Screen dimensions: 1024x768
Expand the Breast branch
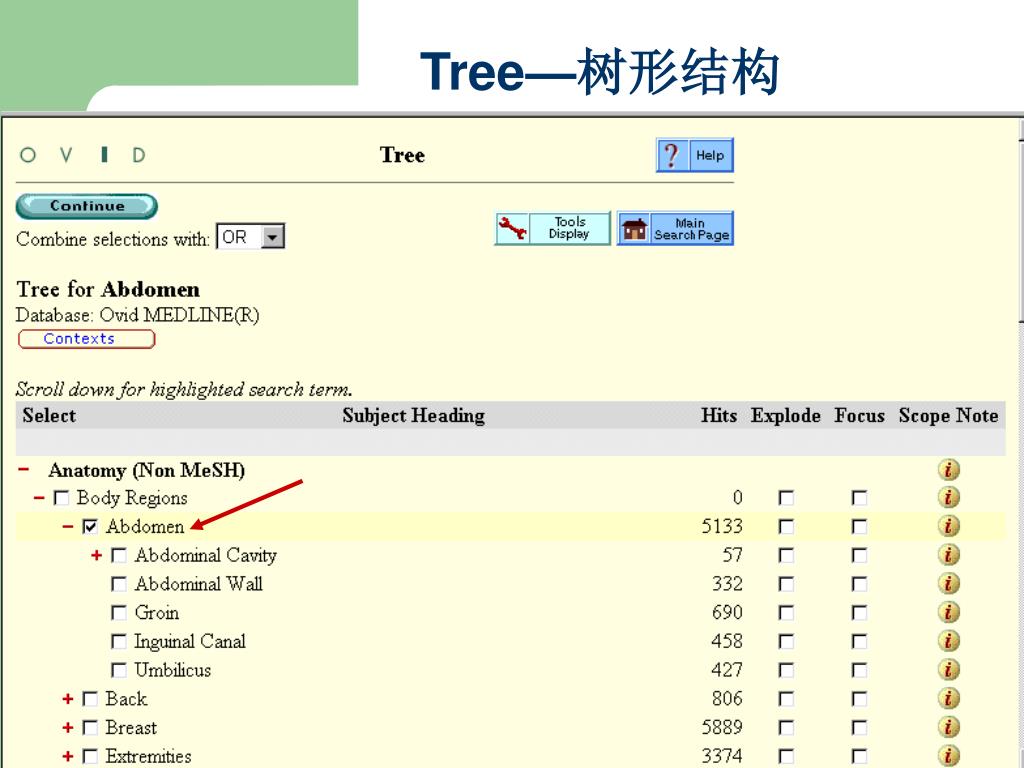click(68, 728)
